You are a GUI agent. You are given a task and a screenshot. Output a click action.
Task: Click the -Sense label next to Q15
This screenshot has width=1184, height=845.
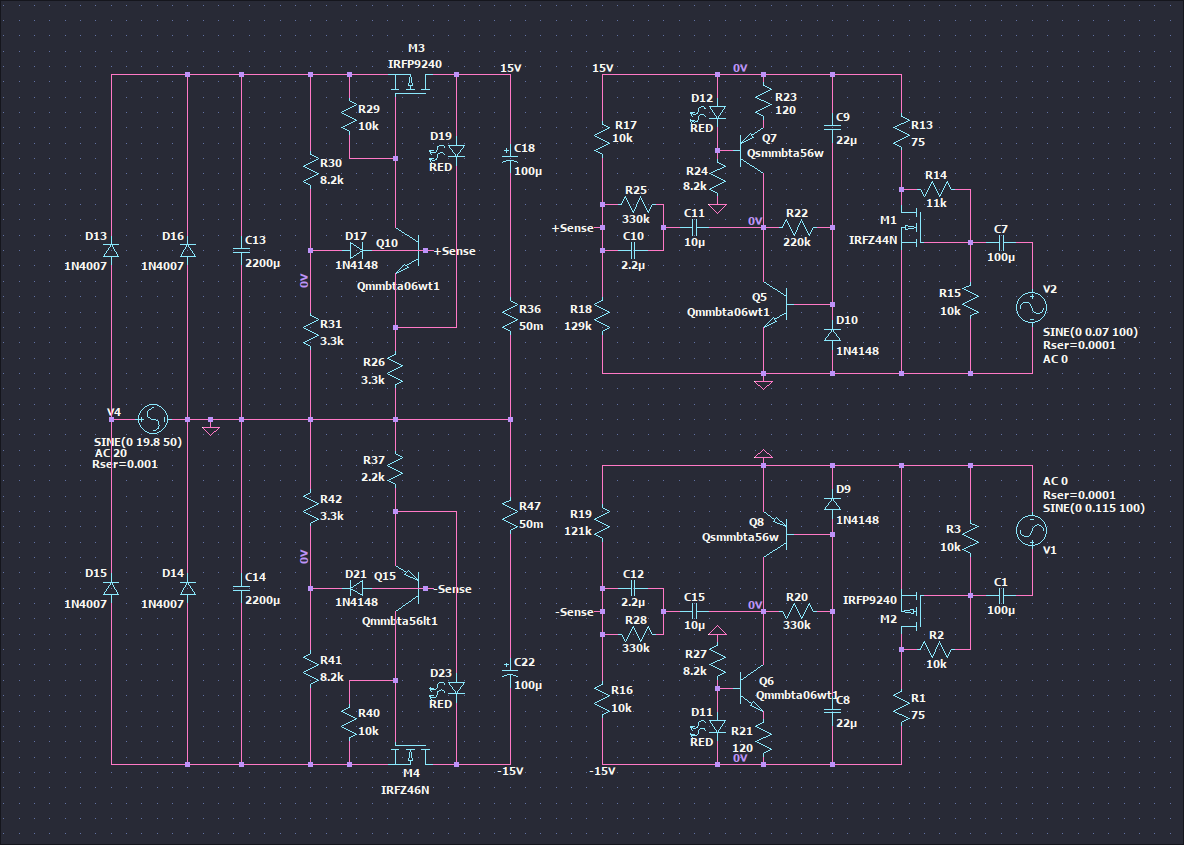coord(452,588)
